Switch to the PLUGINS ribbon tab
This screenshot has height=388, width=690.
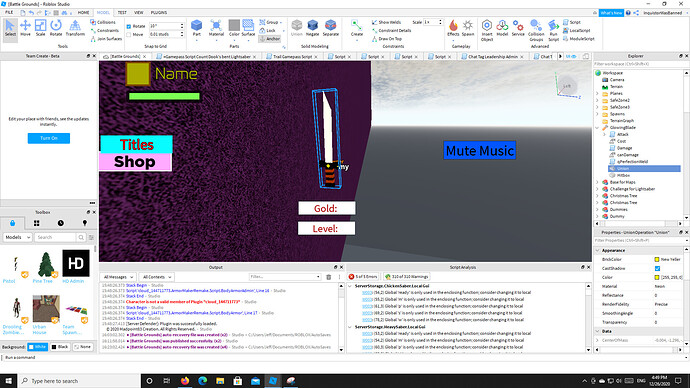(x=159, y=12)
